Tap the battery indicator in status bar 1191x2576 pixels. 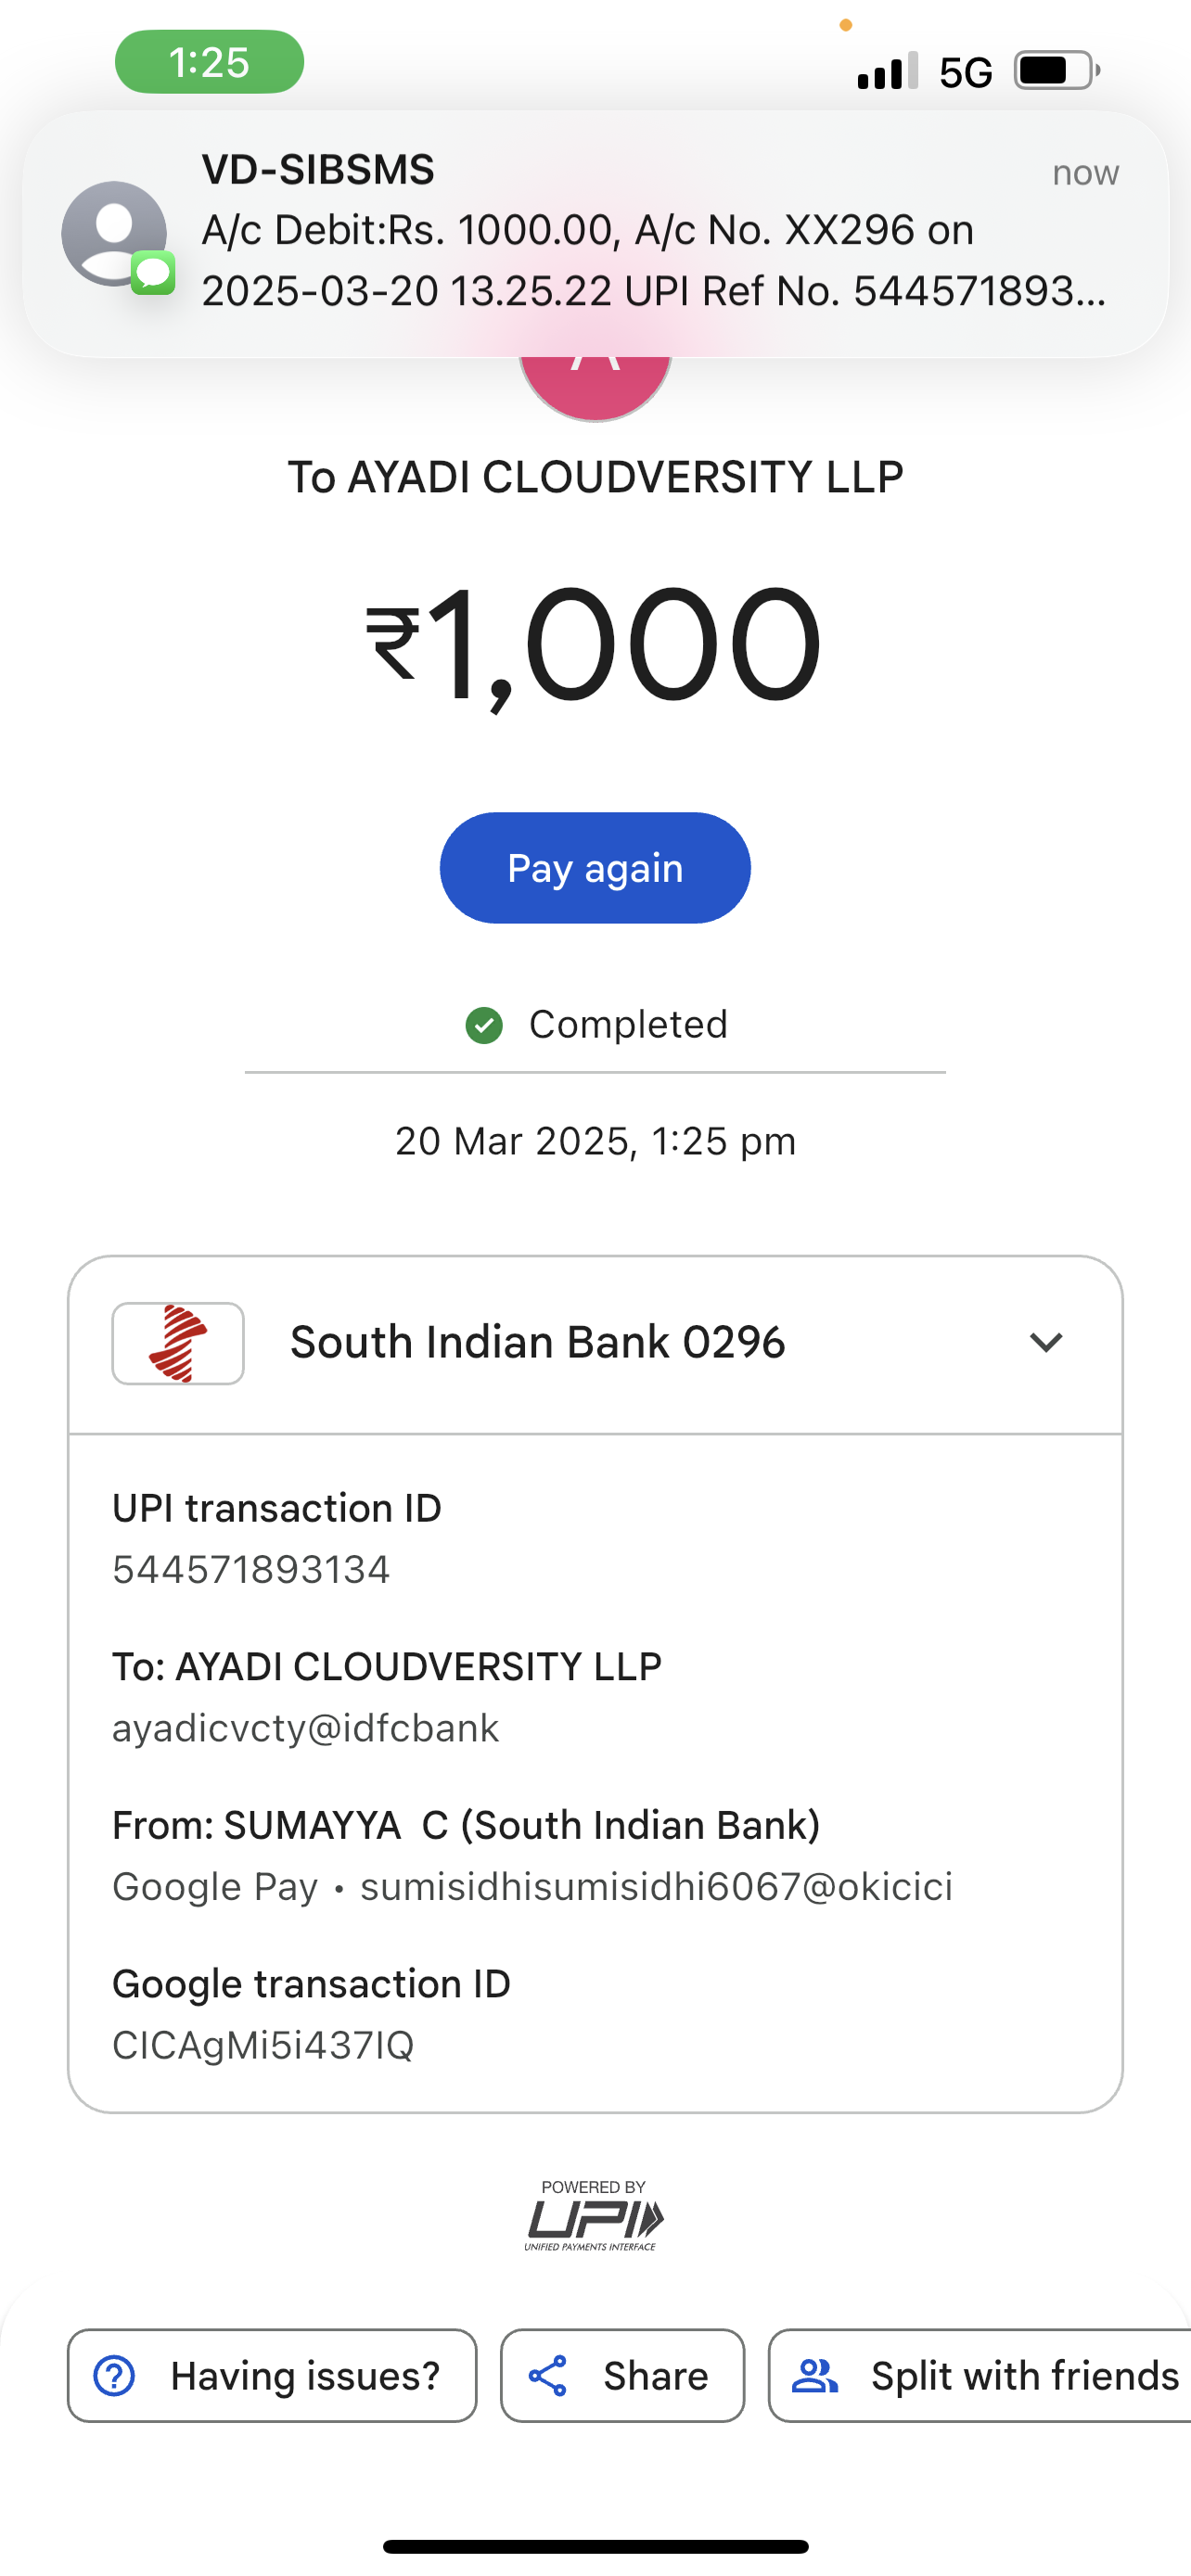[1056, 71]
